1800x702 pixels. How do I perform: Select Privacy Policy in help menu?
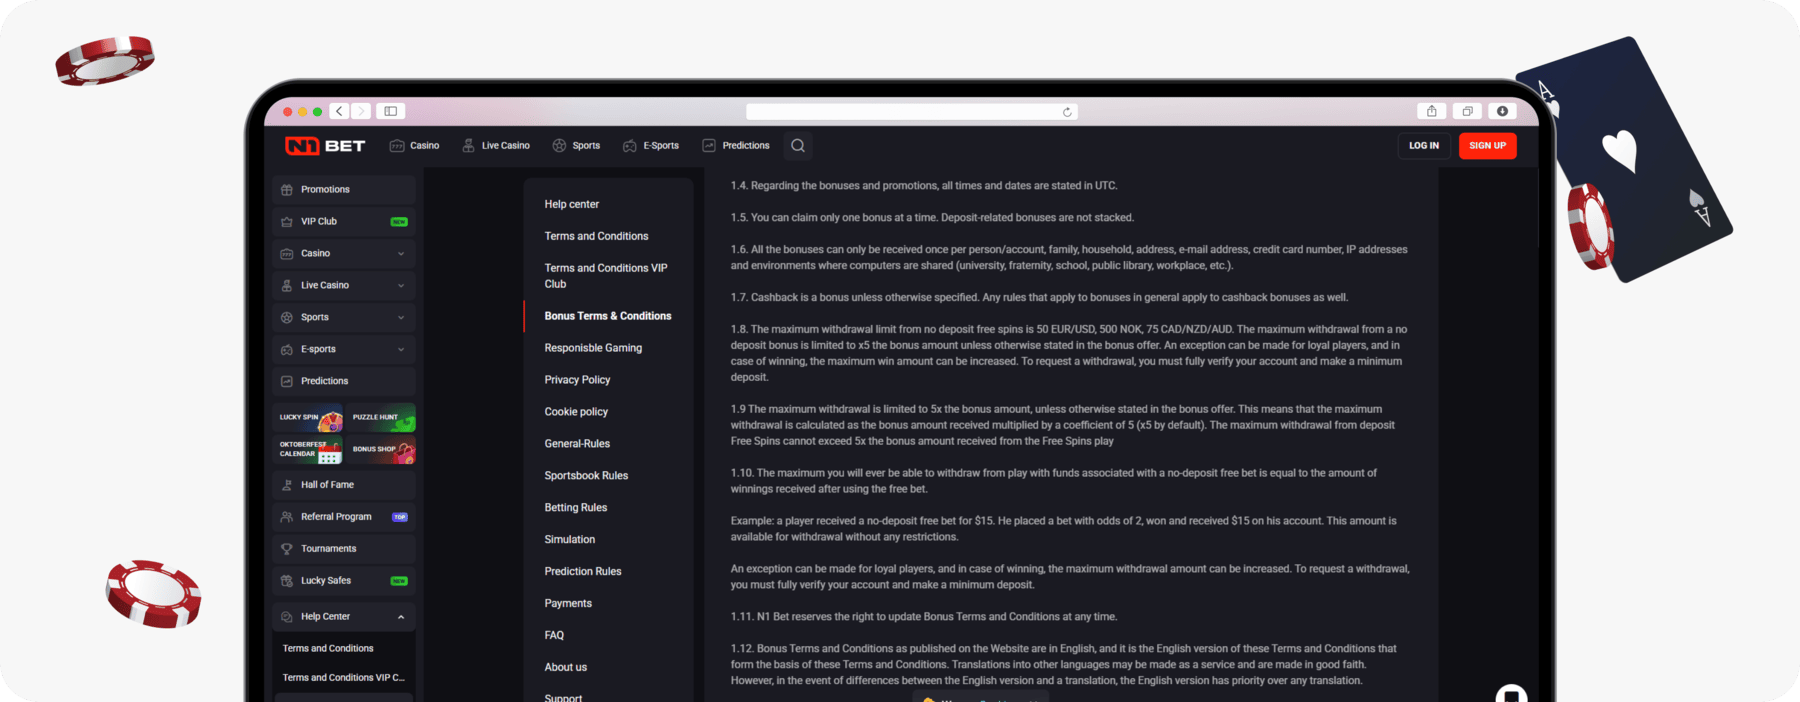click(577, 380)
